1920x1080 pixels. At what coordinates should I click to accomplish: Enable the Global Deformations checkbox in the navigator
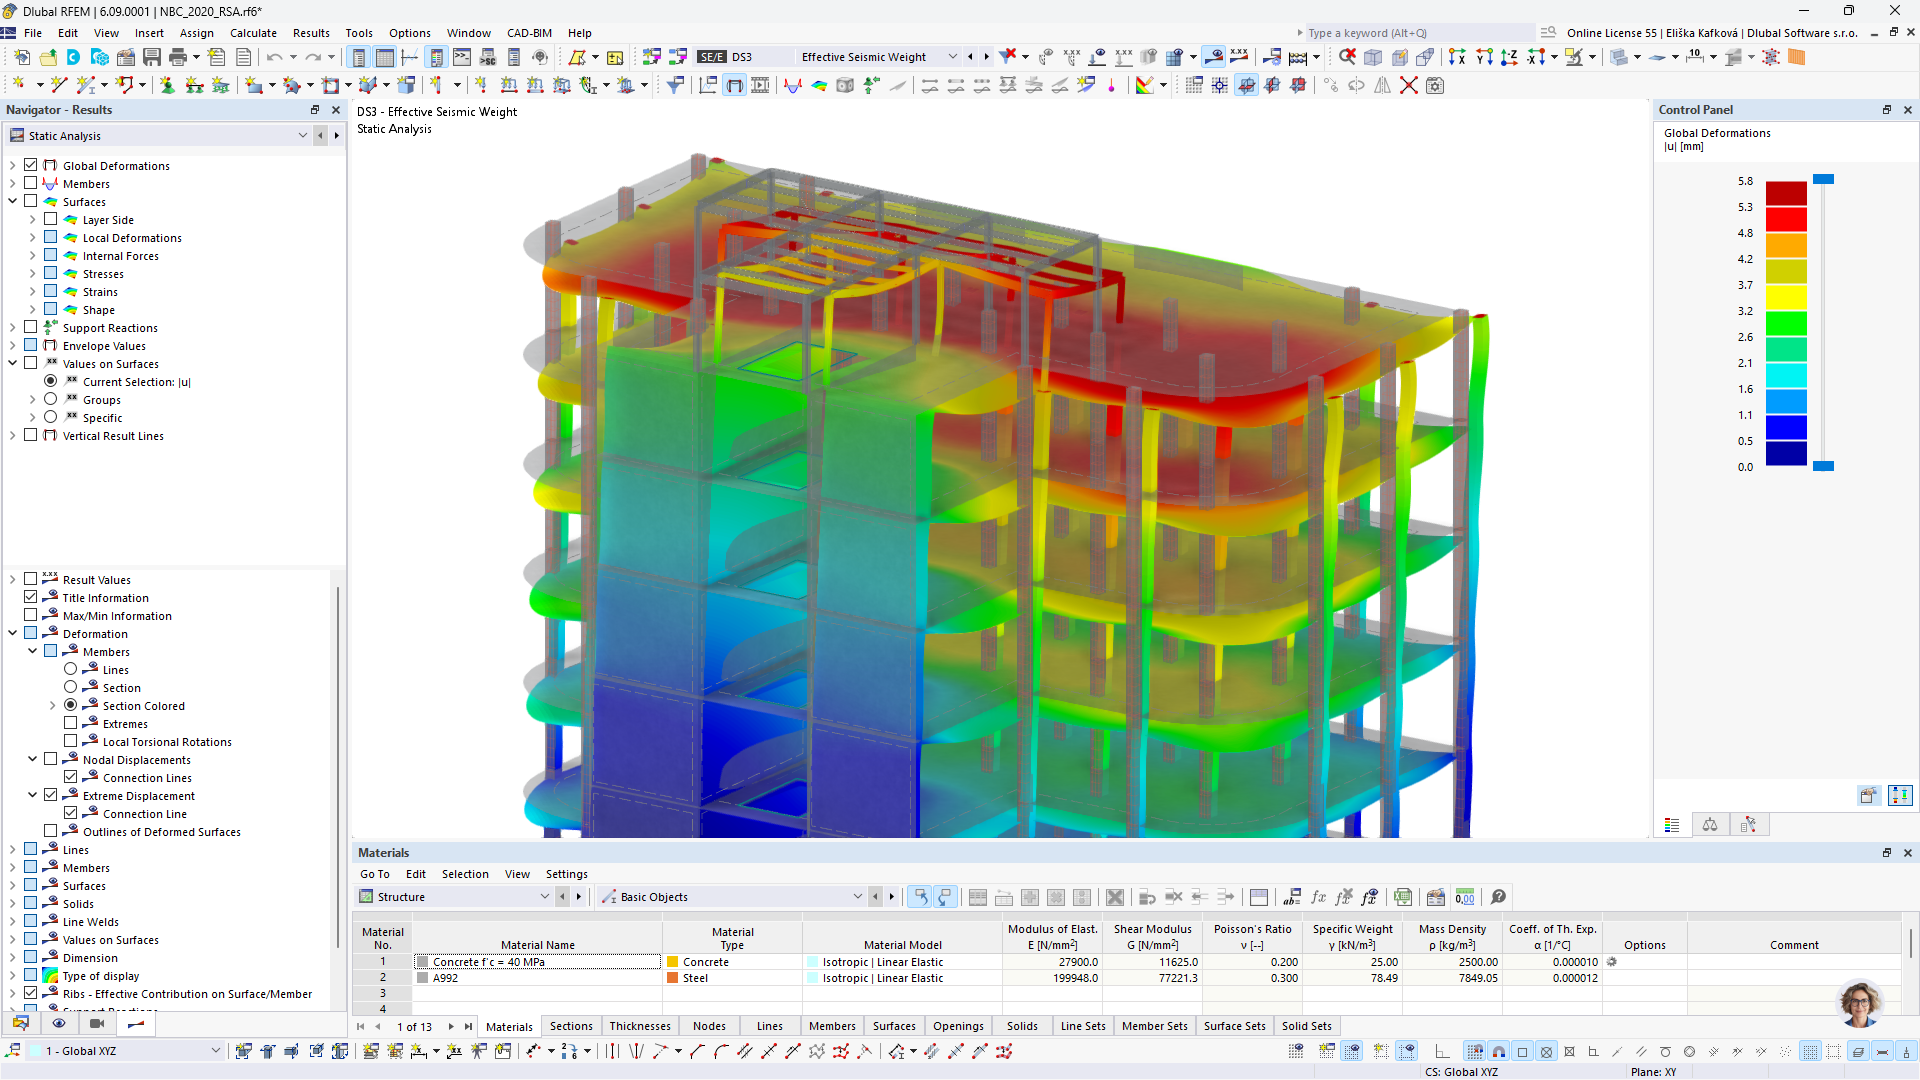tap(29, 165)
